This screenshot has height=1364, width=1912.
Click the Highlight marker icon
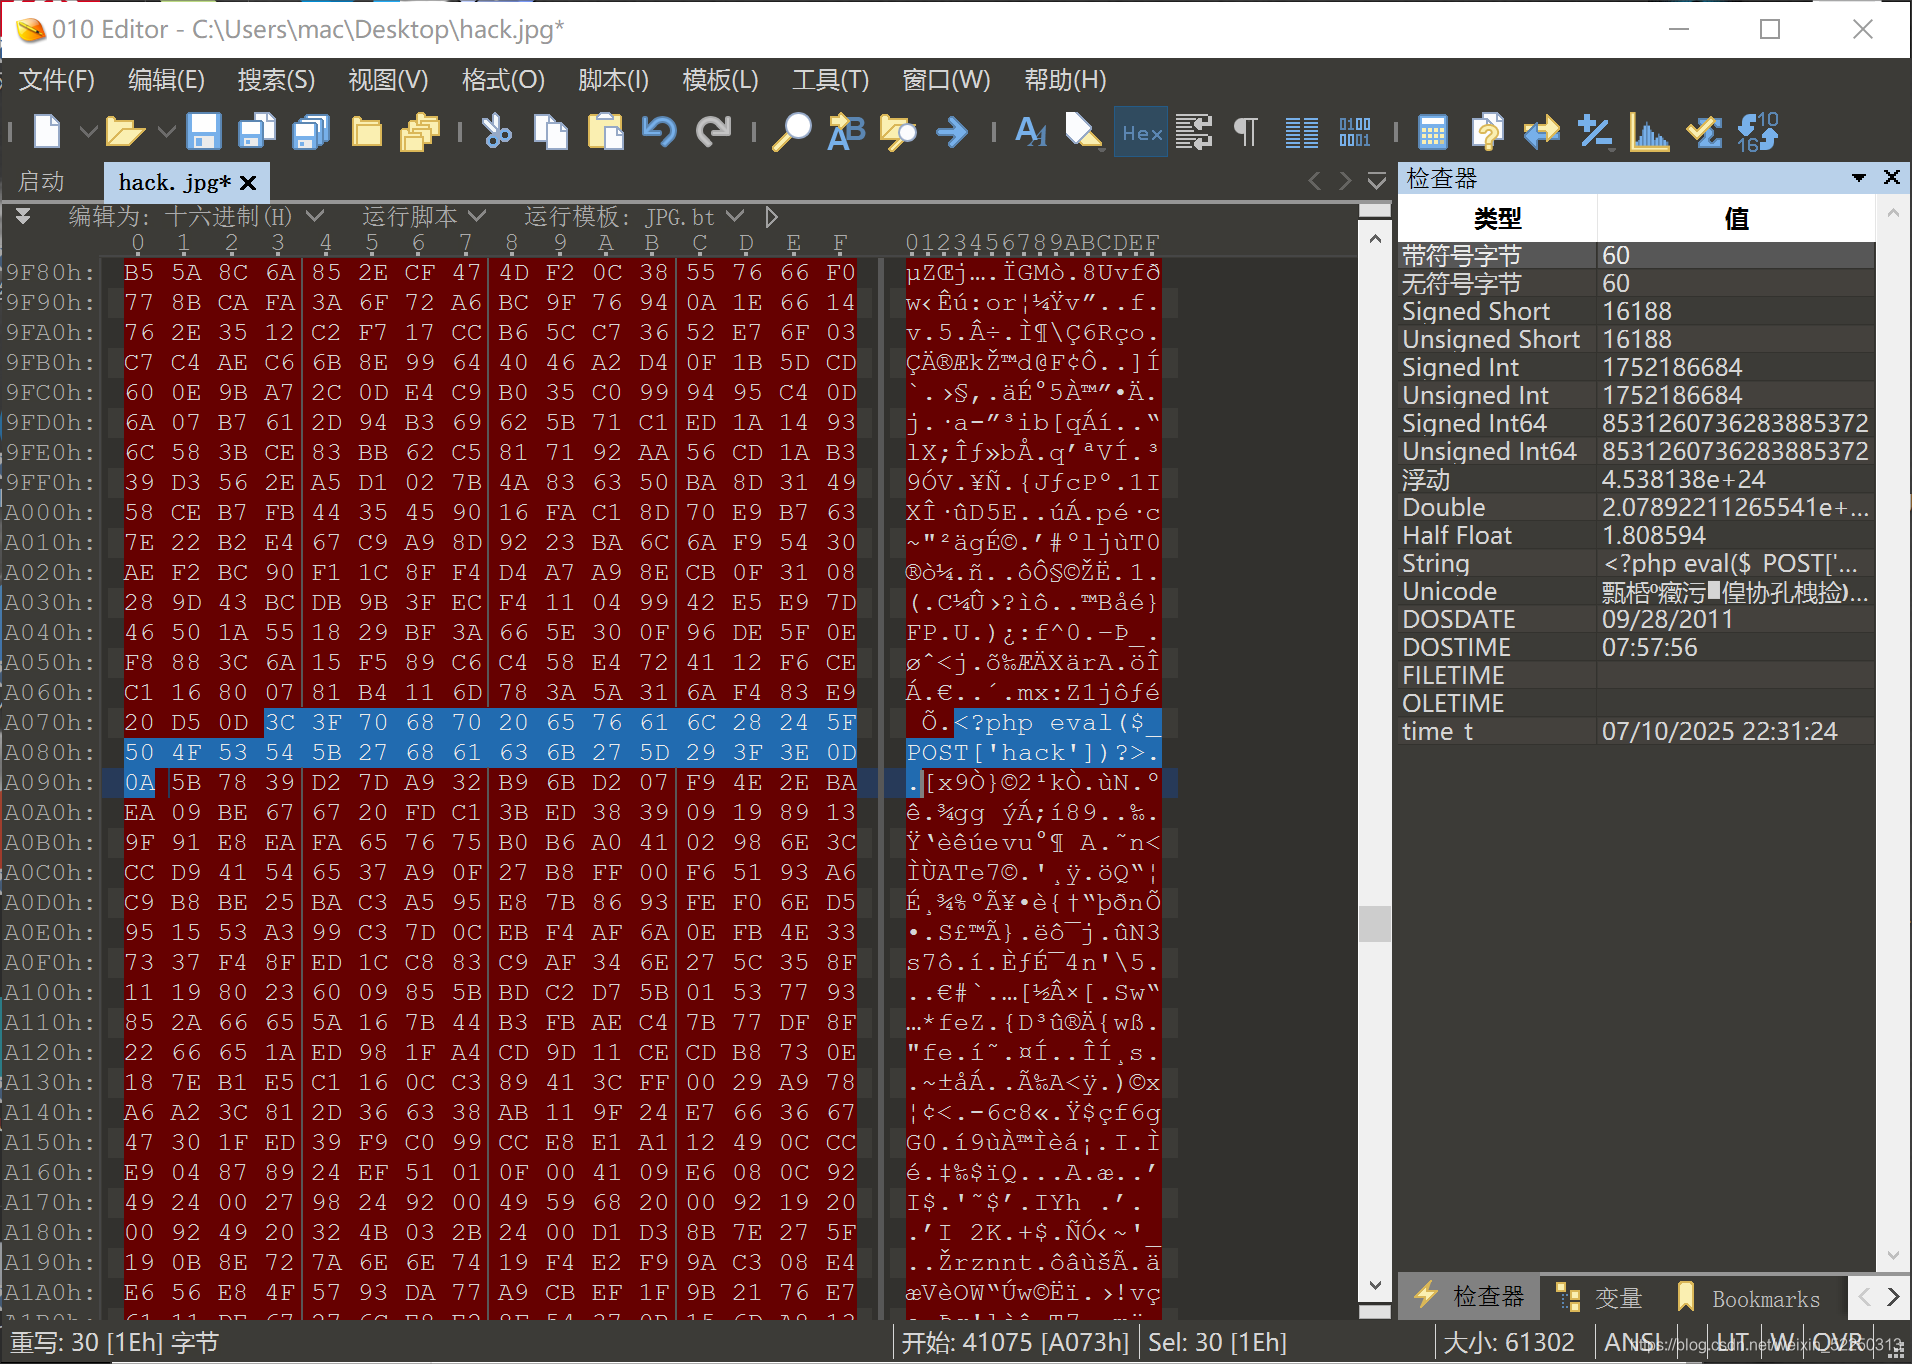point(1084,131)
